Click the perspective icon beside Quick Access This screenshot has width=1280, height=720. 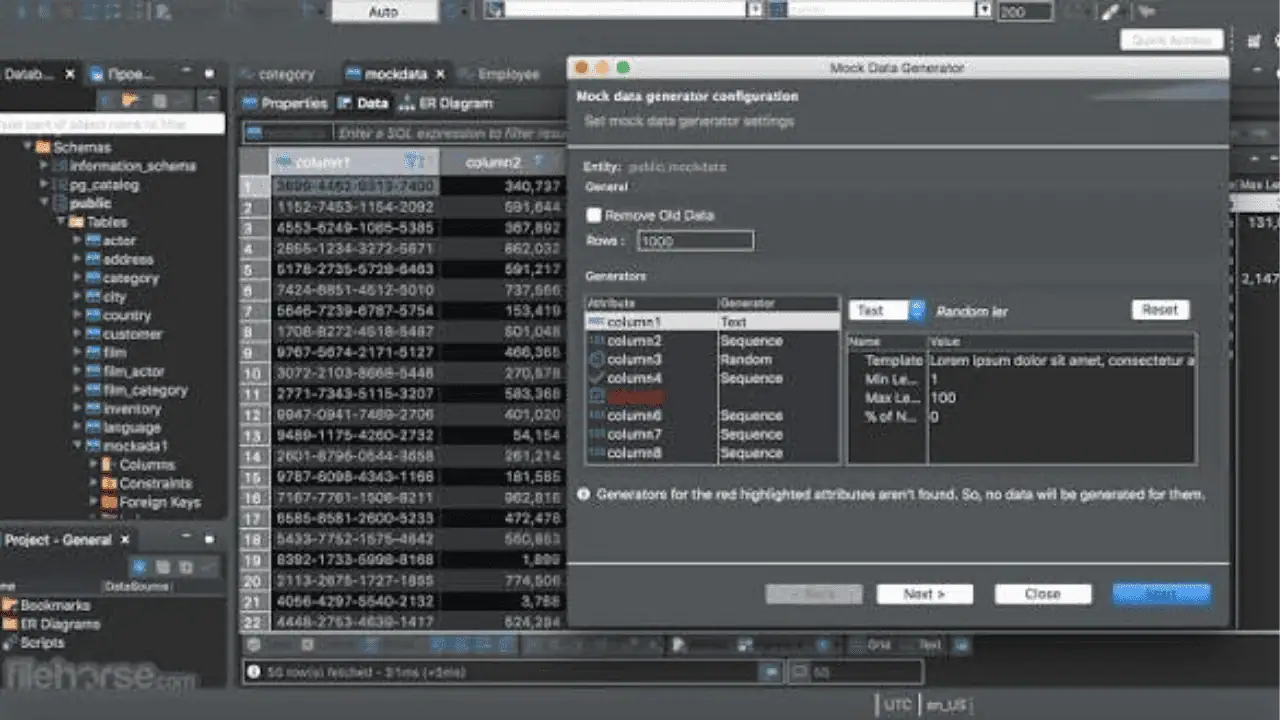coord(1254,41)
